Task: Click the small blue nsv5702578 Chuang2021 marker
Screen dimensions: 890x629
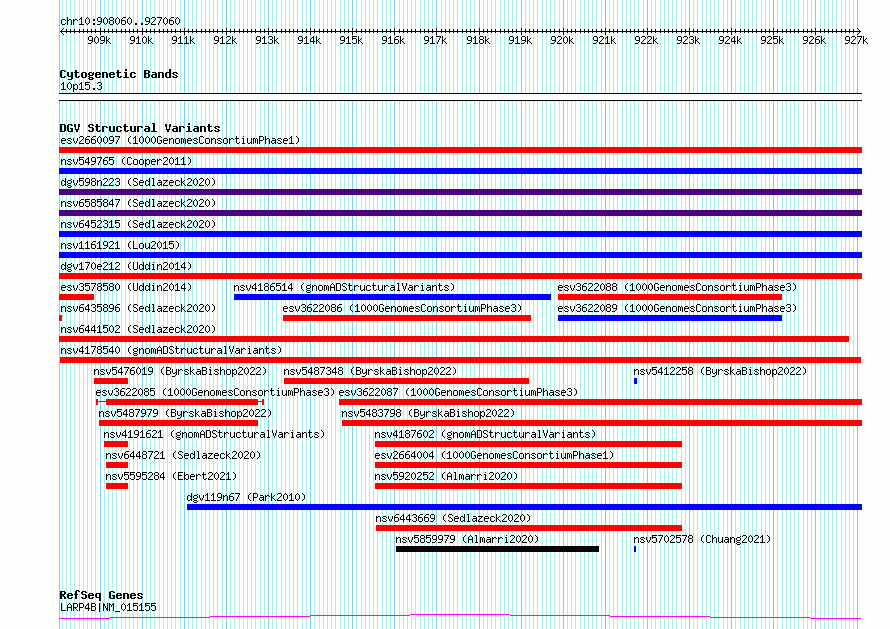Action: [635, 549]
